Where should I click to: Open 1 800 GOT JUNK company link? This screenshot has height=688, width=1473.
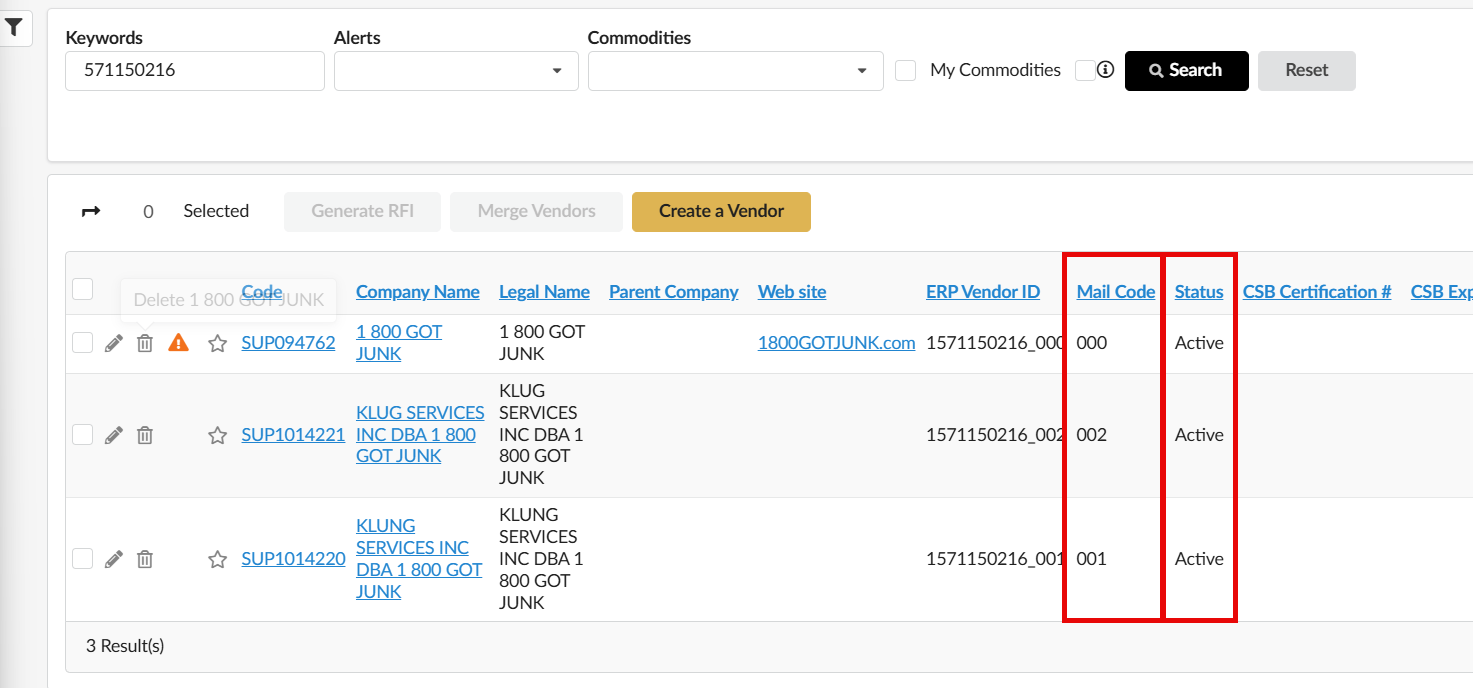tap(399, 343)
